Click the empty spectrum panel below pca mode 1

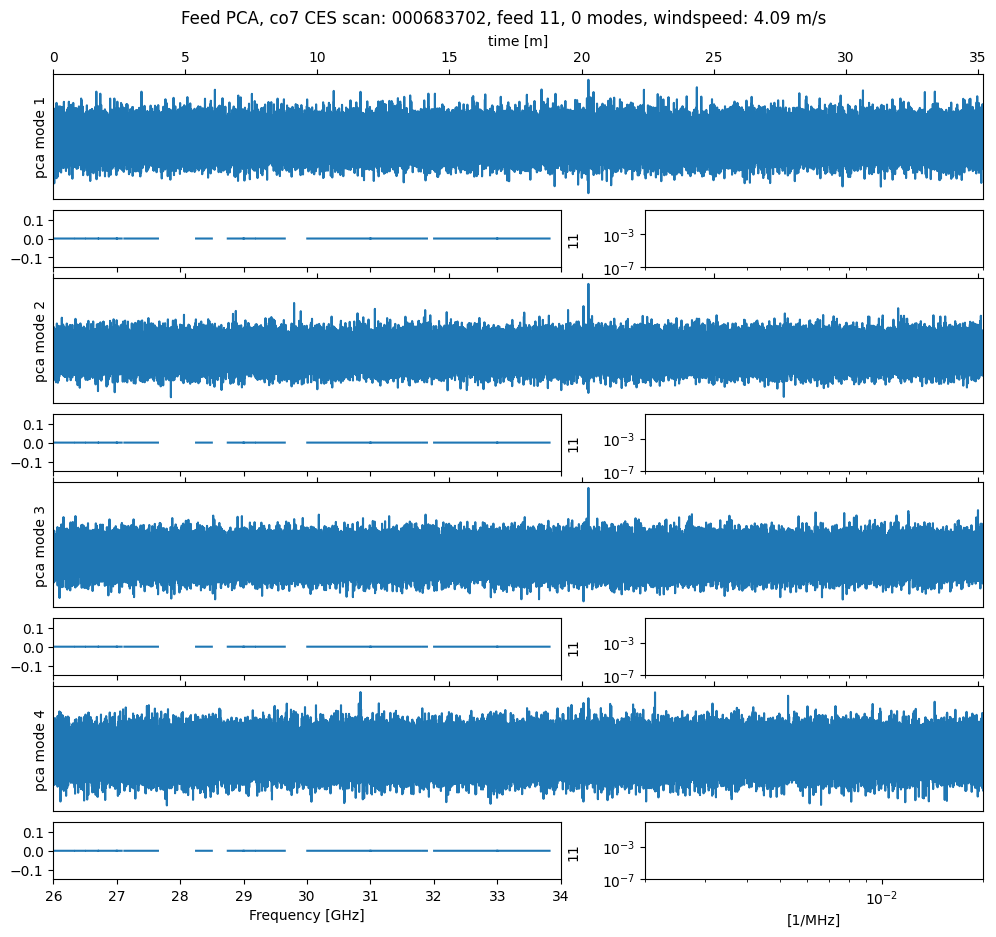pyautogui.click(x=813, y=239)
